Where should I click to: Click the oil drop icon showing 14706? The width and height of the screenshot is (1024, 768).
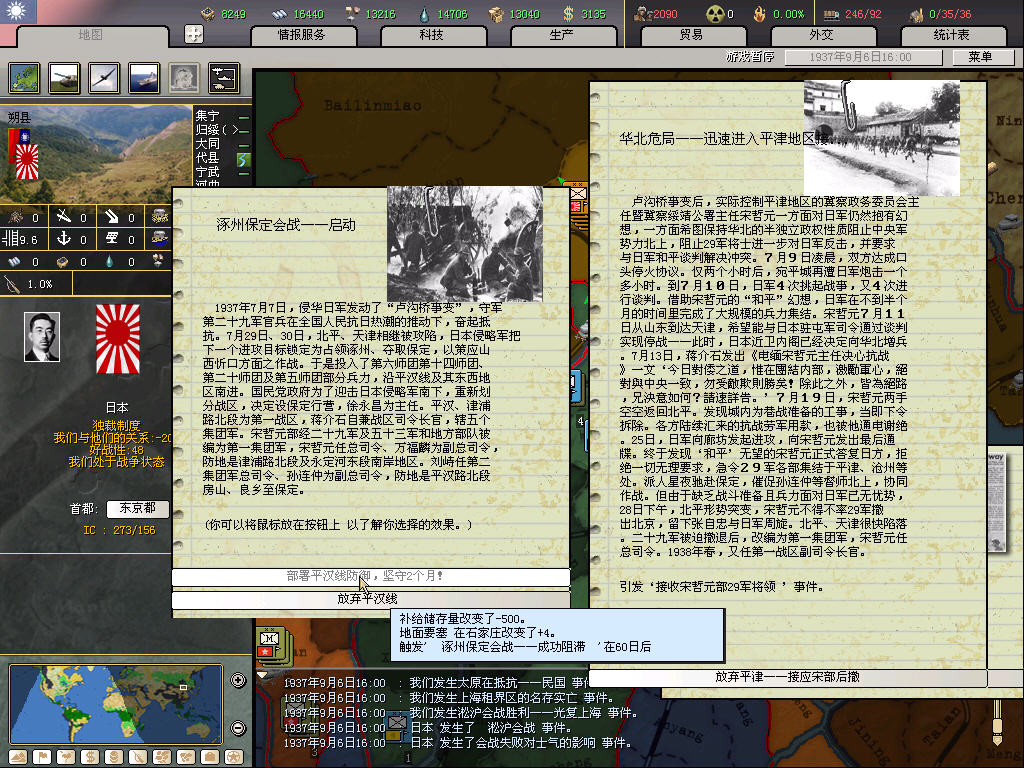pos(425,14)
